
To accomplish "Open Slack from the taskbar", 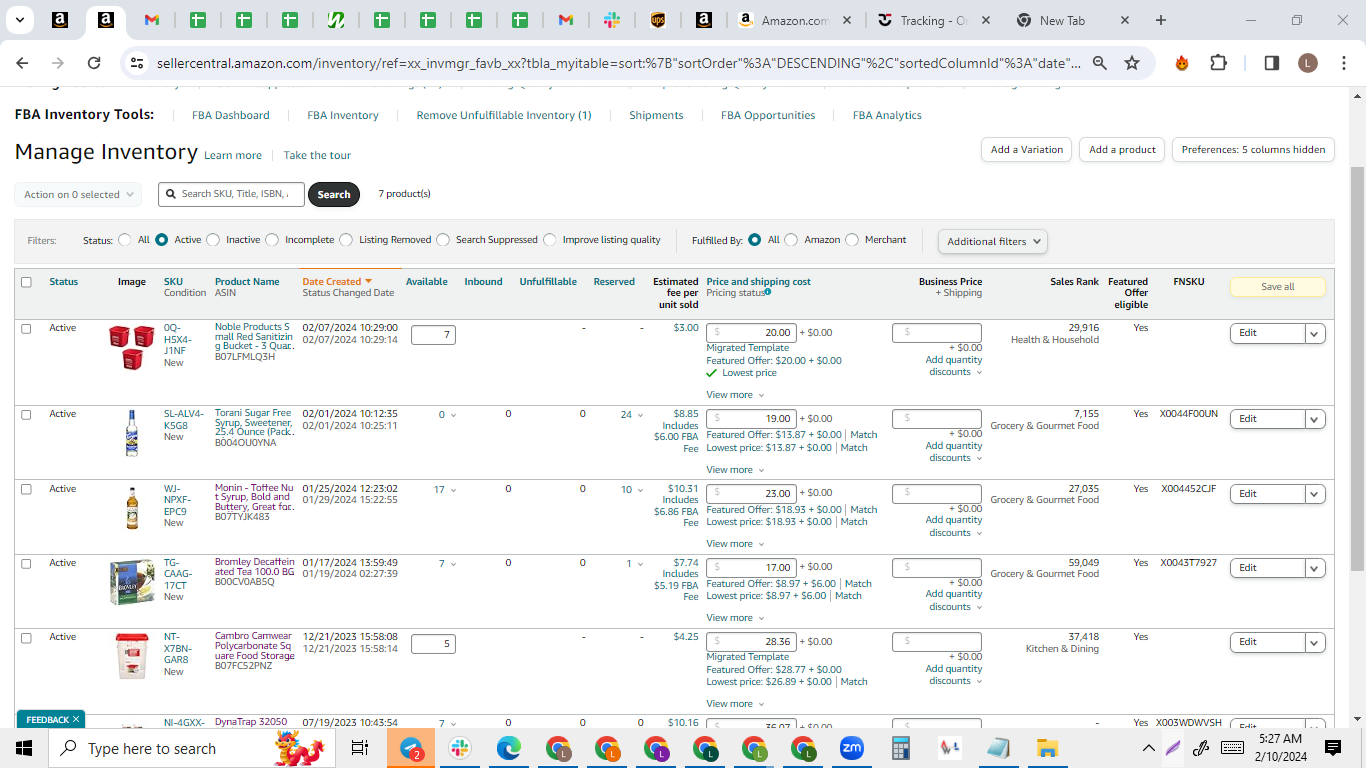I will pos(460,748).
